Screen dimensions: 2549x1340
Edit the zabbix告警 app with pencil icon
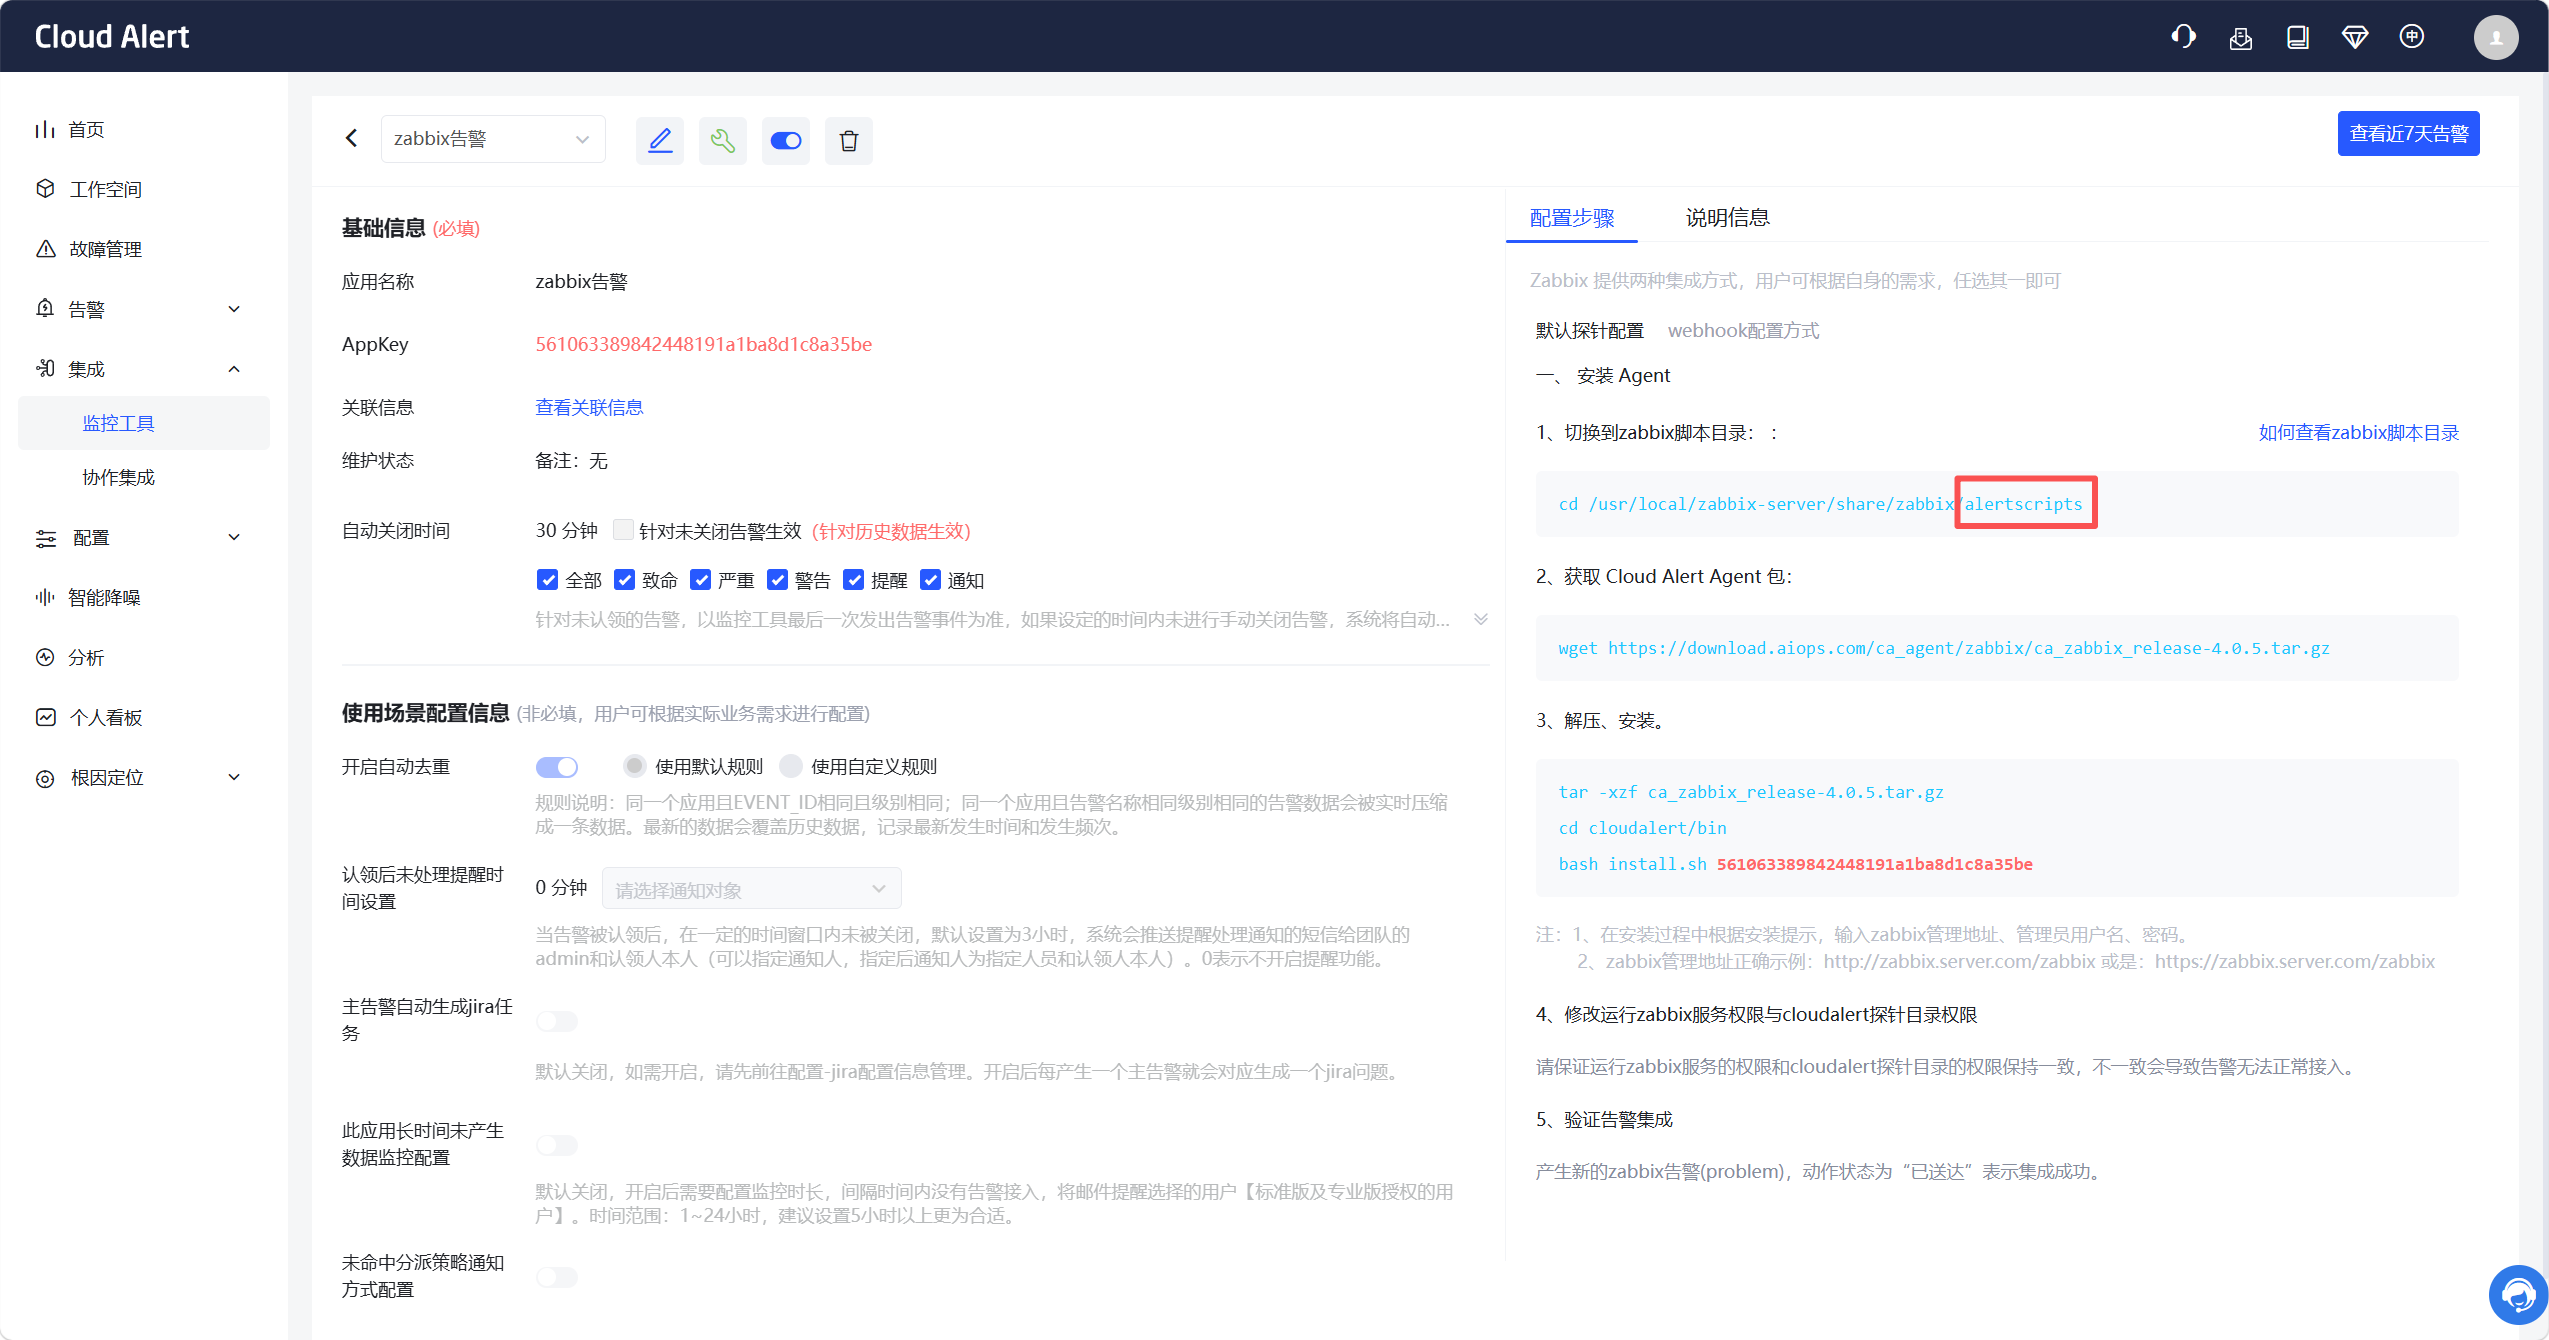click(660, 140)
